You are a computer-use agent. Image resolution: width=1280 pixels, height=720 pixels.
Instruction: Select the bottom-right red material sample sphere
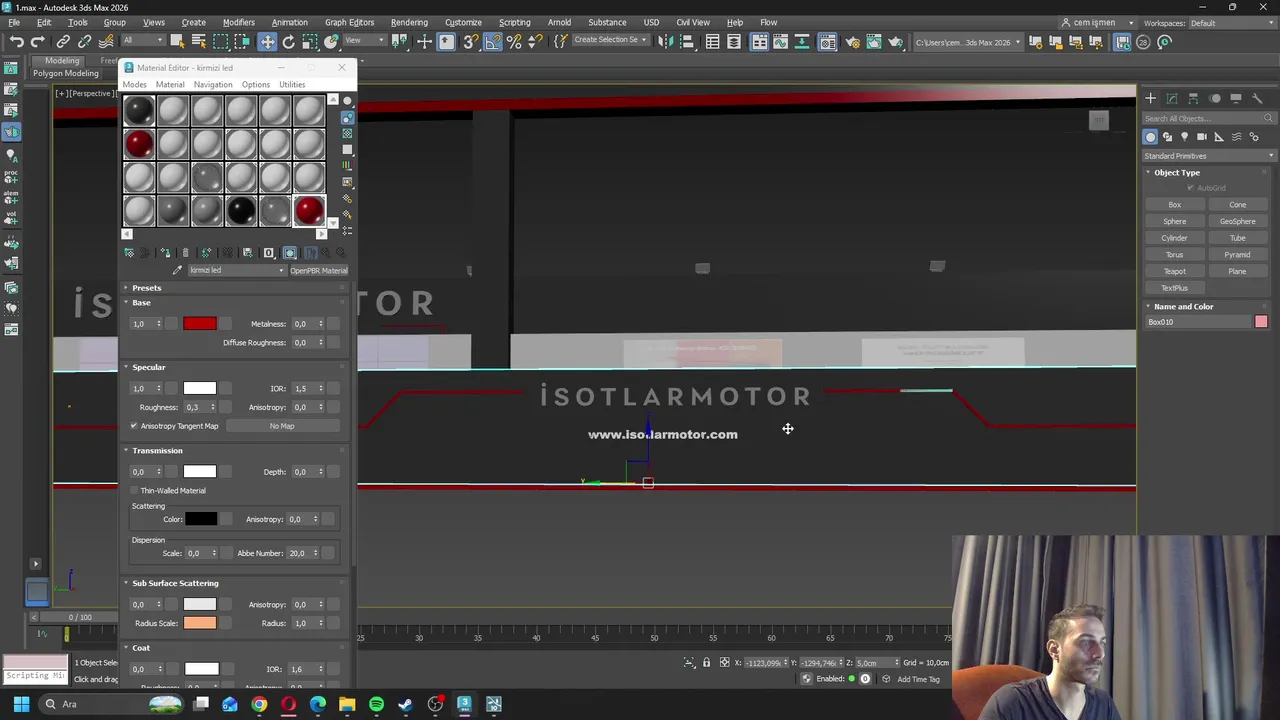[309, 210]
